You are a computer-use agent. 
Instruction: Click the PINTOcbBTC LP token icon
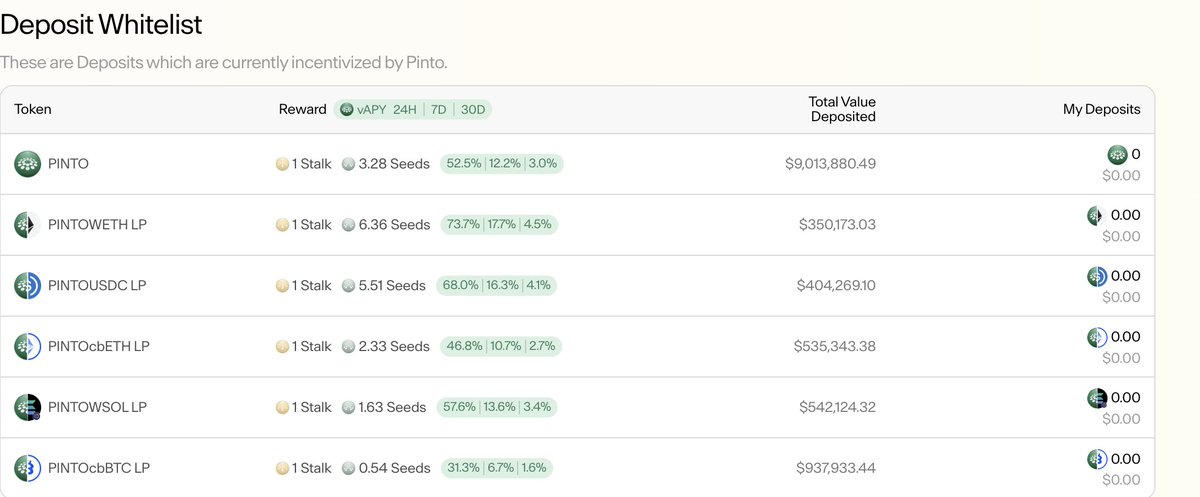pyautogui.click(x=27, y=468)
